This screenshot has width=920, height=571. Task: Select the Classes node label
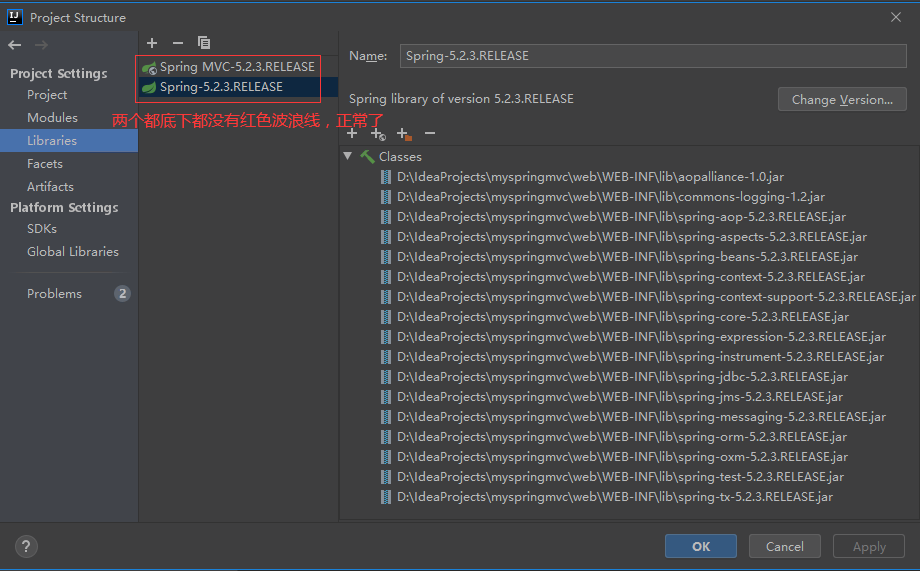pos(400,157)
